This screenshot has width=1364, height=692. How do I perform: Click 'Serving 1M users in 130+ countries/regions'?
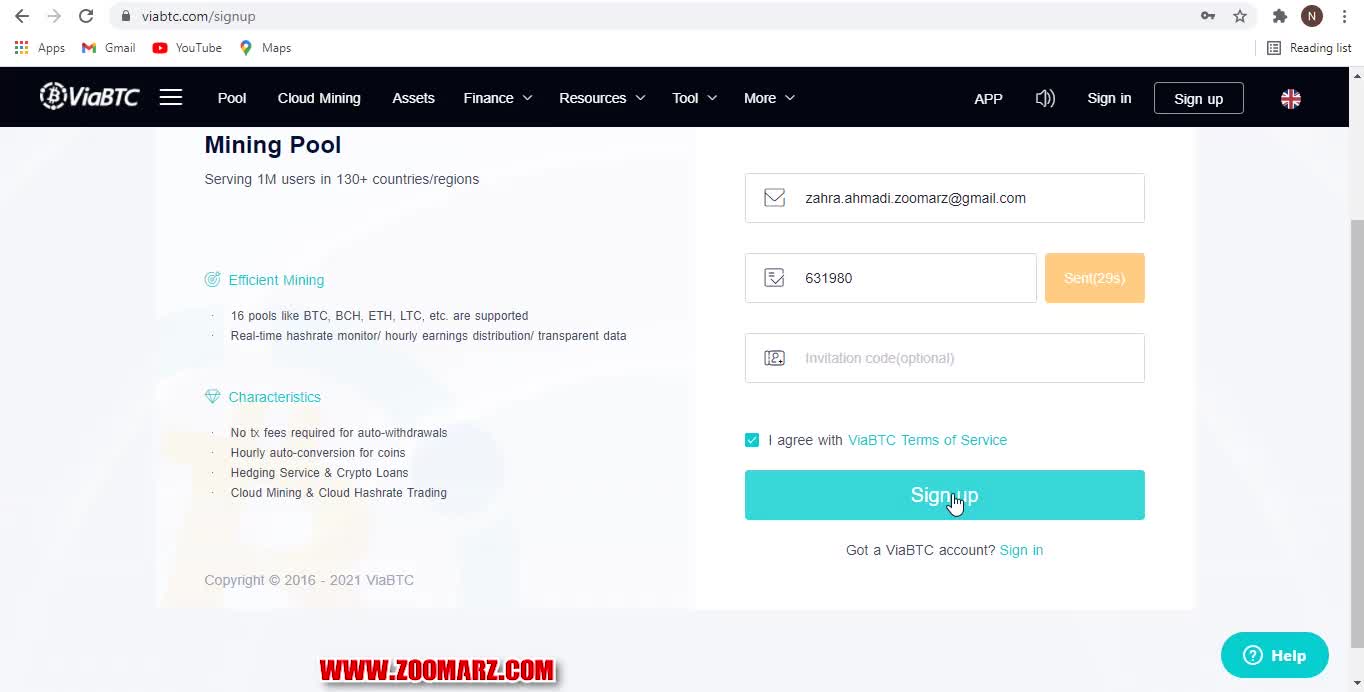[x=342, y=179]
